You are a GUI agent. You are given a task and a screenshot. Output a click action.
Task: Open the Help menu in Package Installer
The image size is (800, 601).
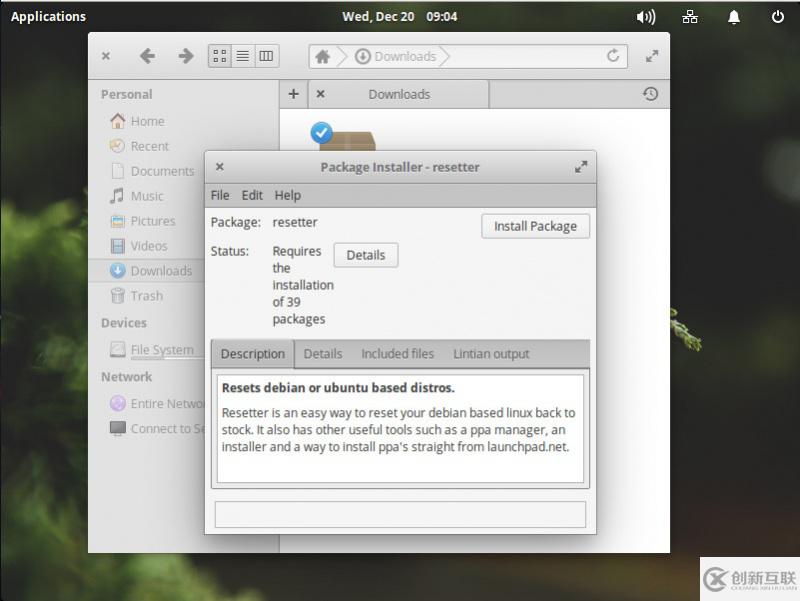[288, 195]
